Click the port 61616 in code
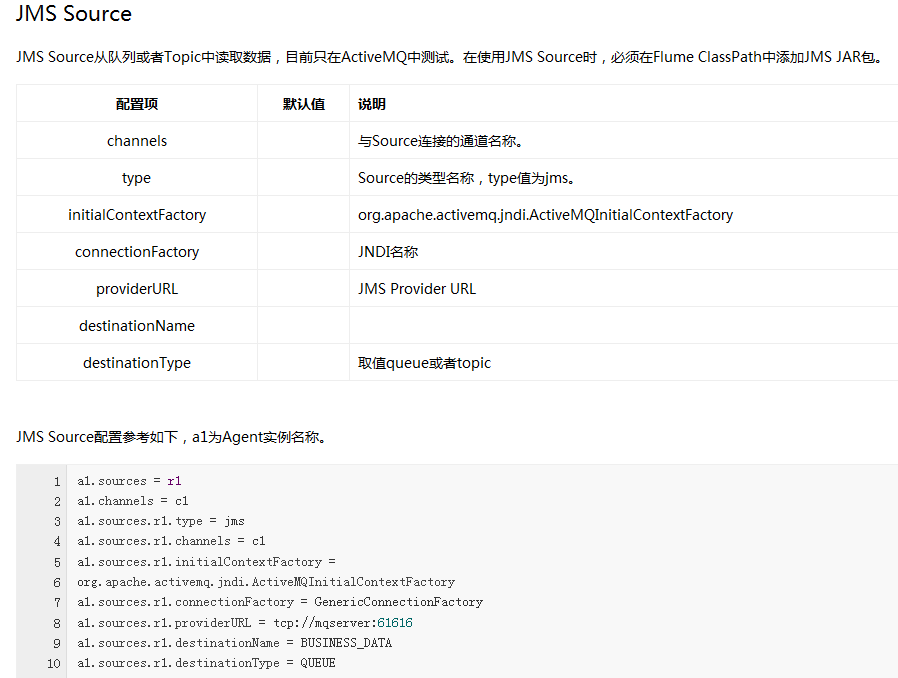The image size is (898, 678). (x=395, y=623)
